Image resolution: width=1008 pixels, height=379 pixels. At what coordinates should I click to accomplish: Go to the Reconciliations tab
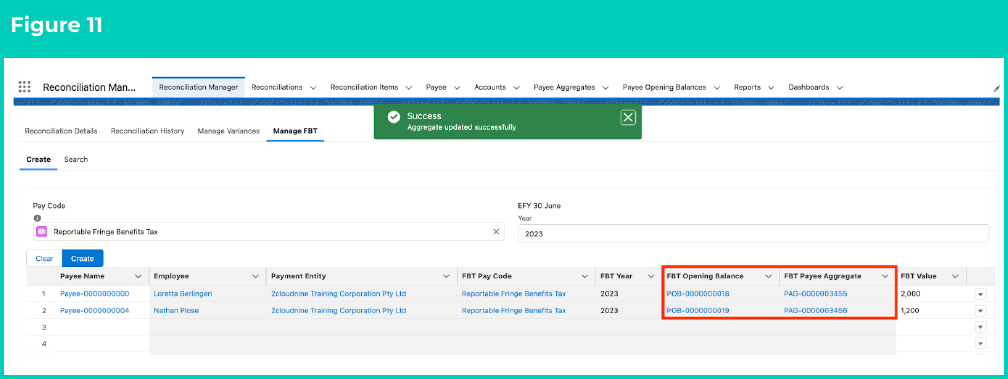277,87
